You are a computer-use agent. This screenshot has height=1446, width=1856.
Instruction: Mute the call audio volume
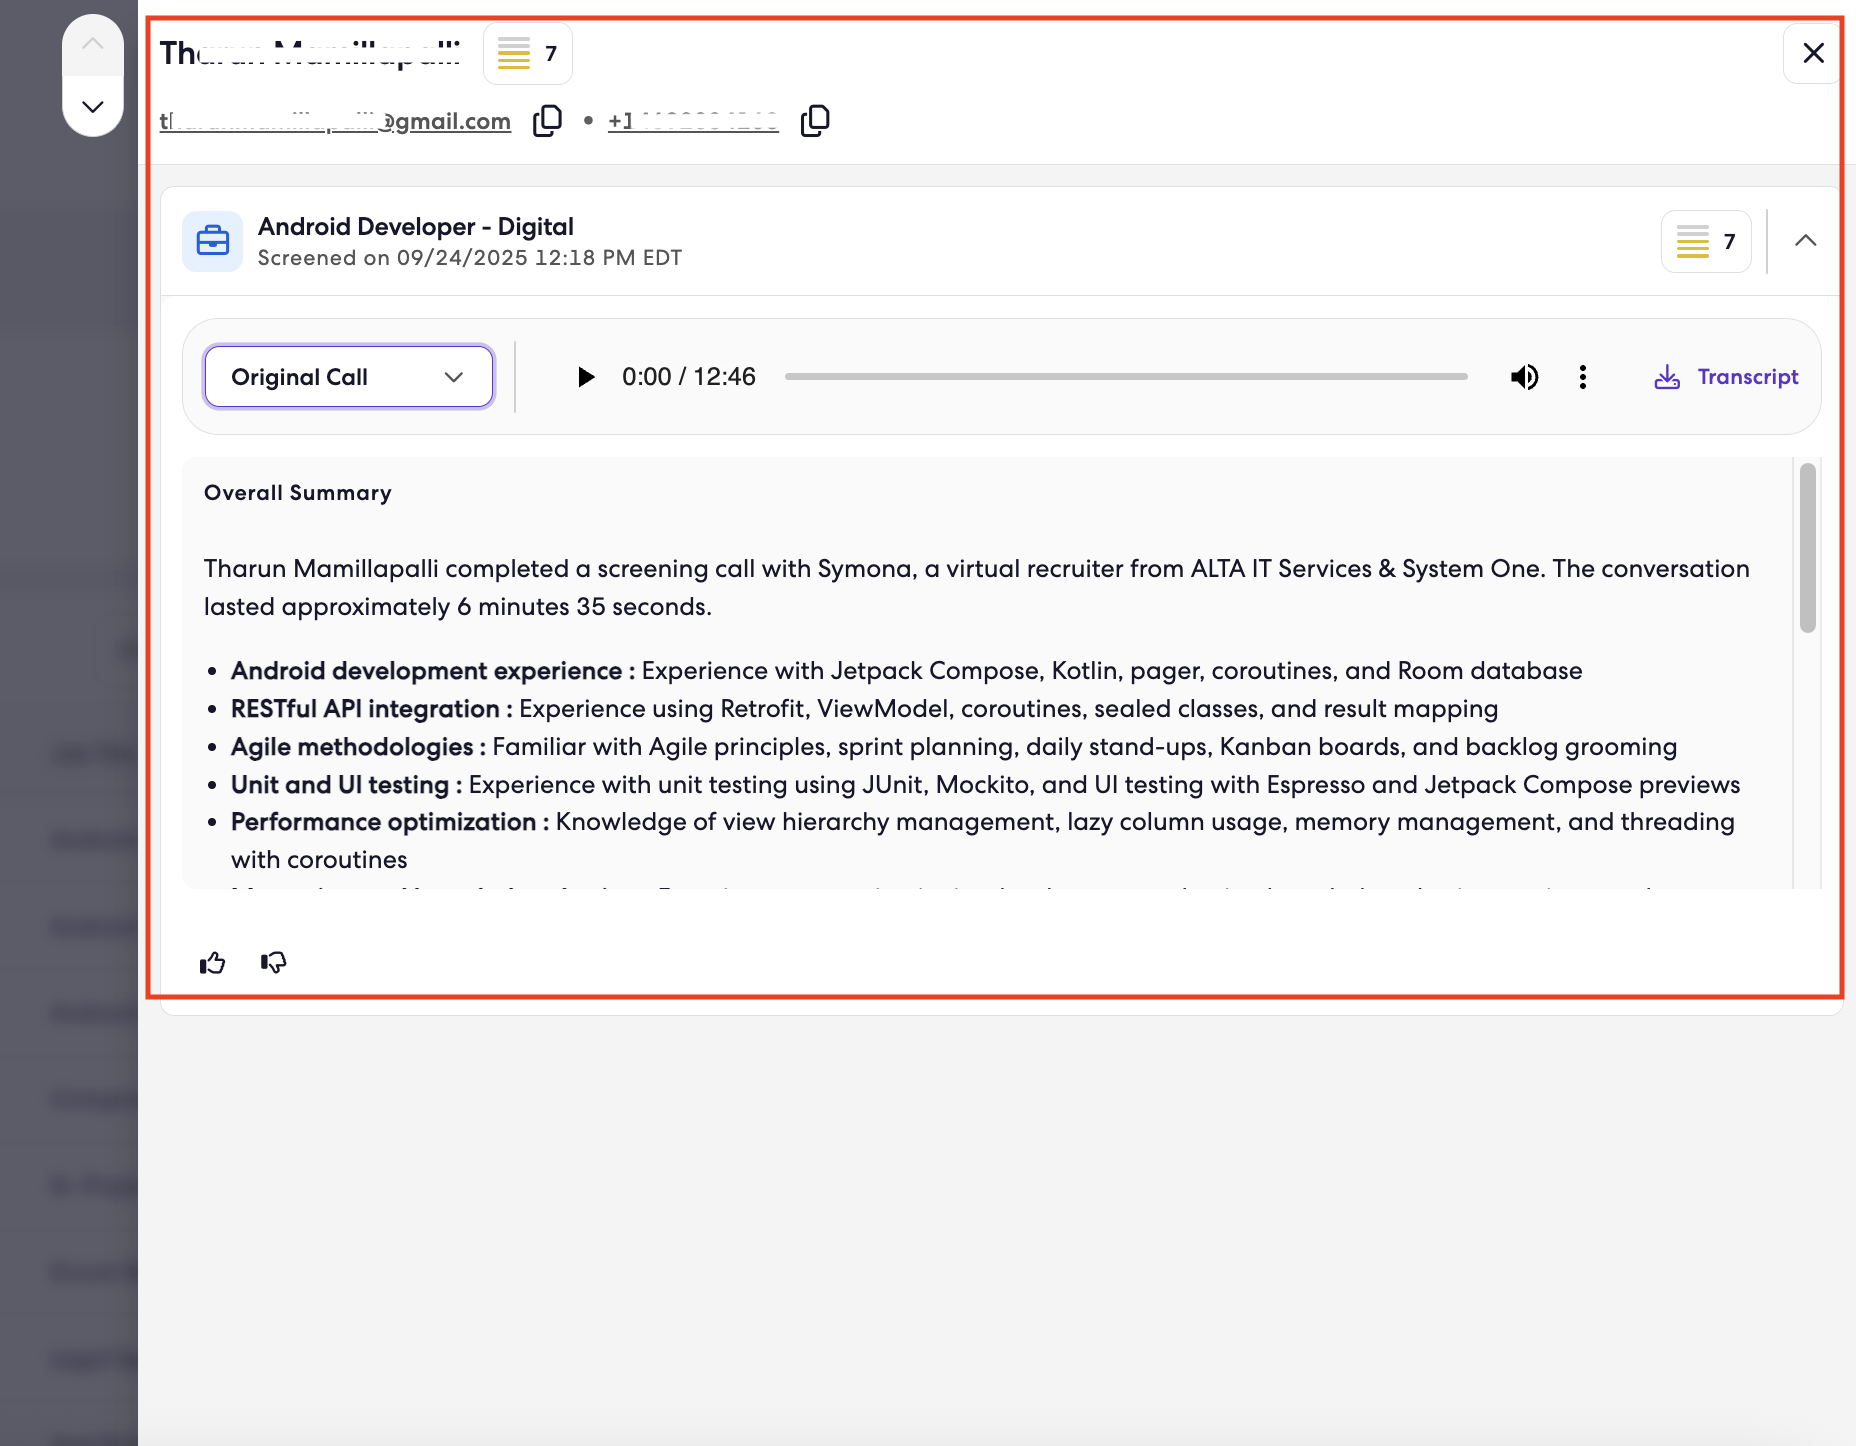[x=1524, y=377]
